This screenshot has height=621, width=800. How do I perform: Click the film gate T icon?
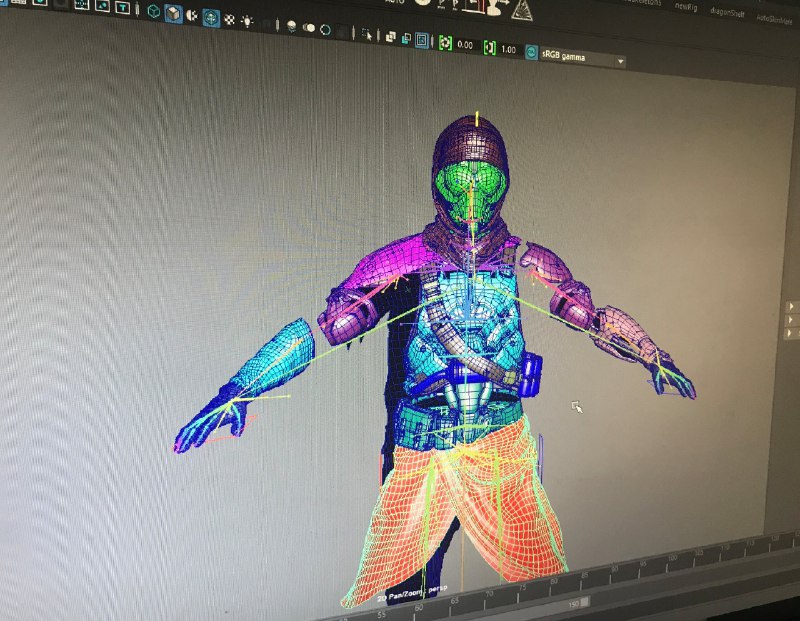coord(122,8)
